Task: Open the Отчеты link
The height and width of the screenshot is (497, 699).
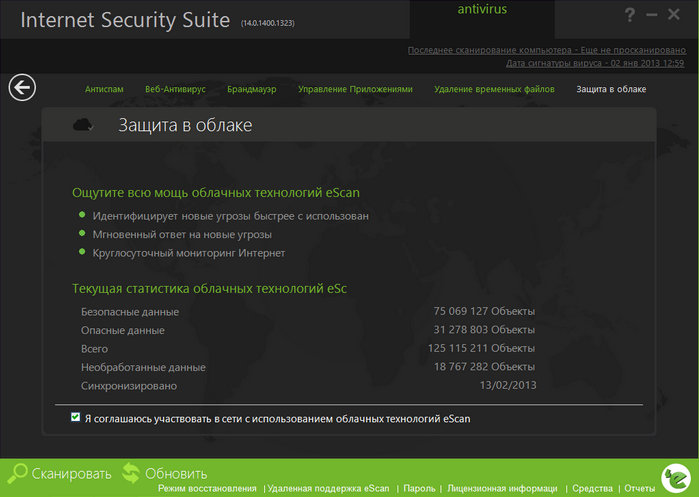Action: point(640,489)
